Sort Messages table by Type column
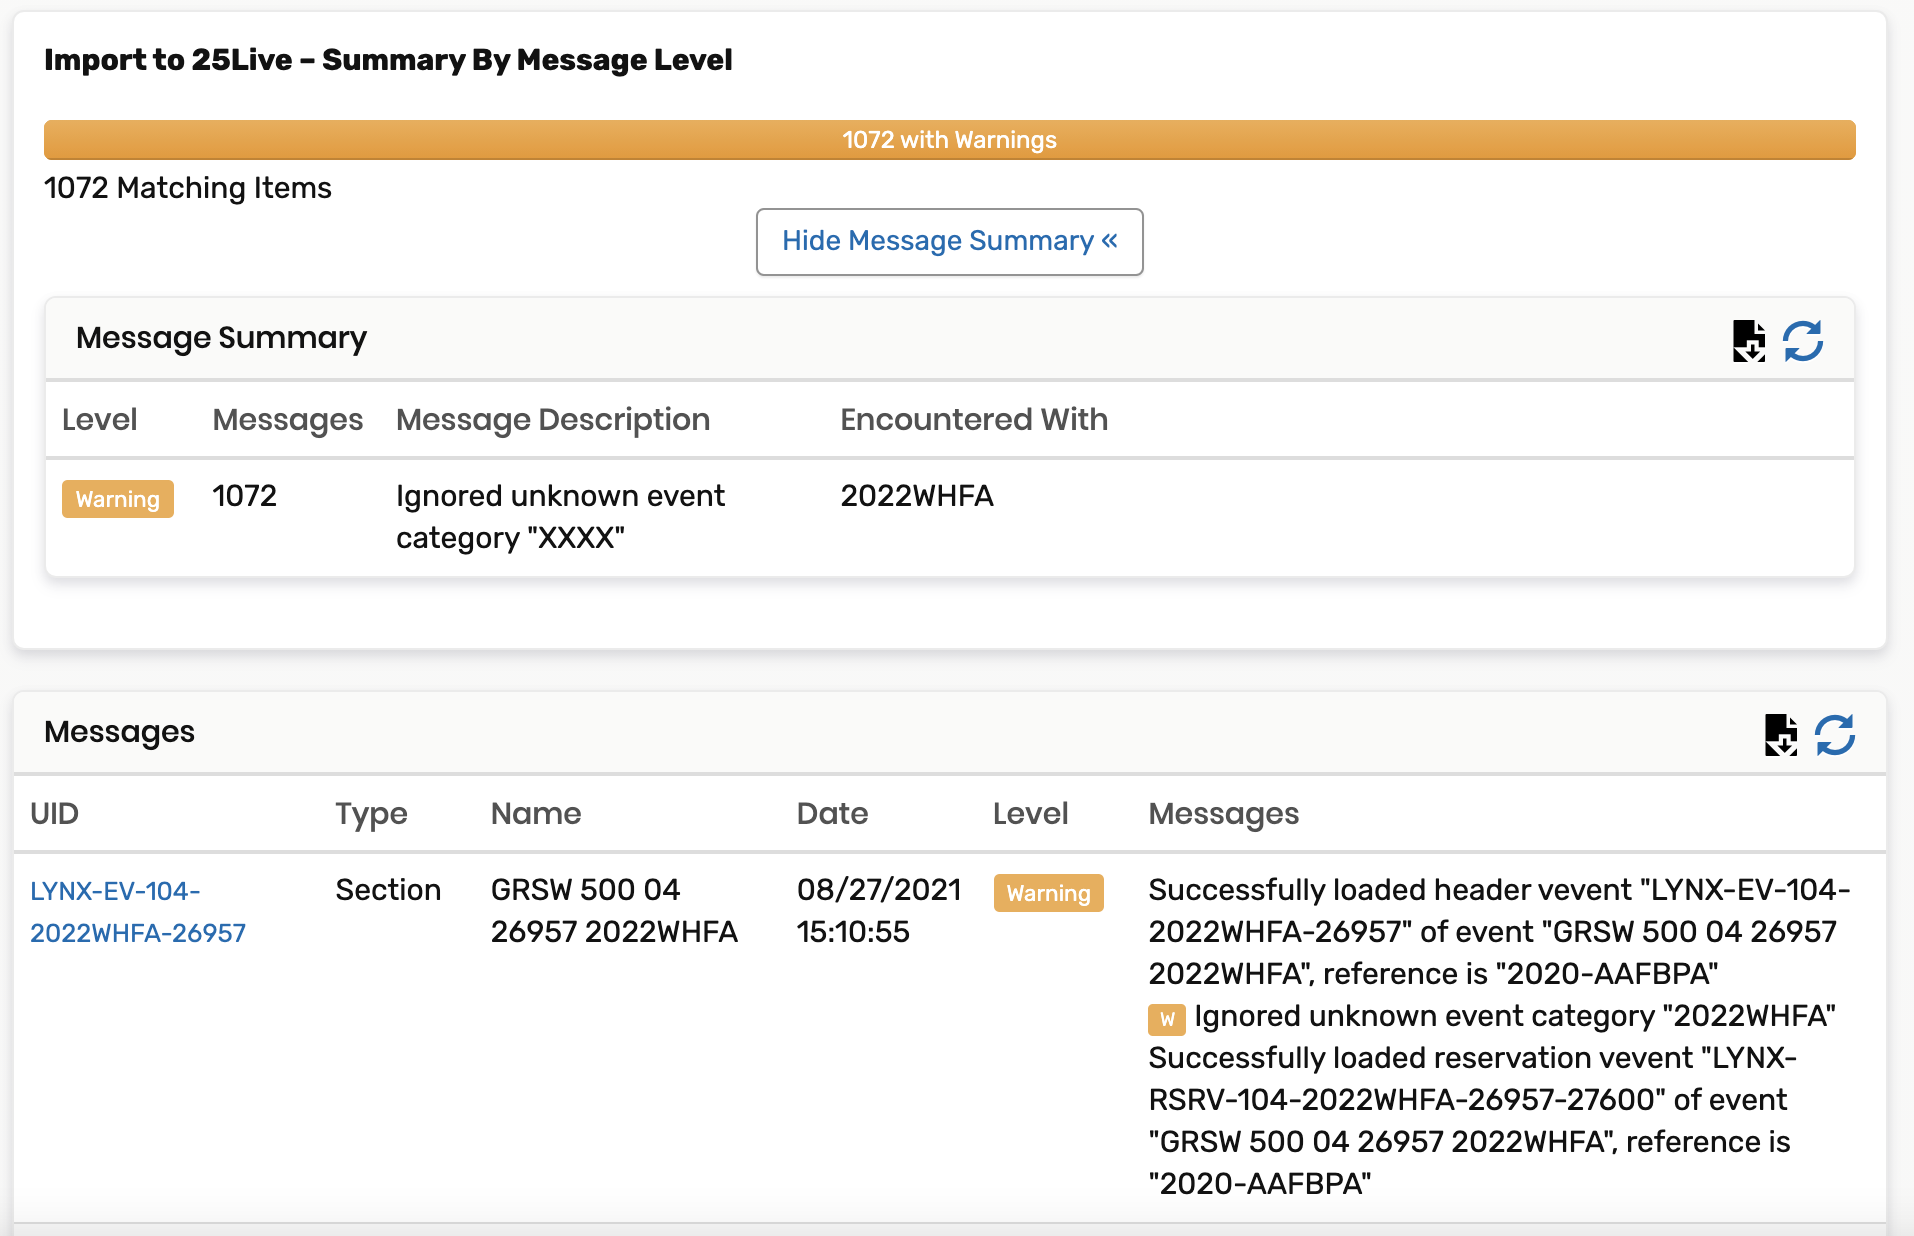 371,814
